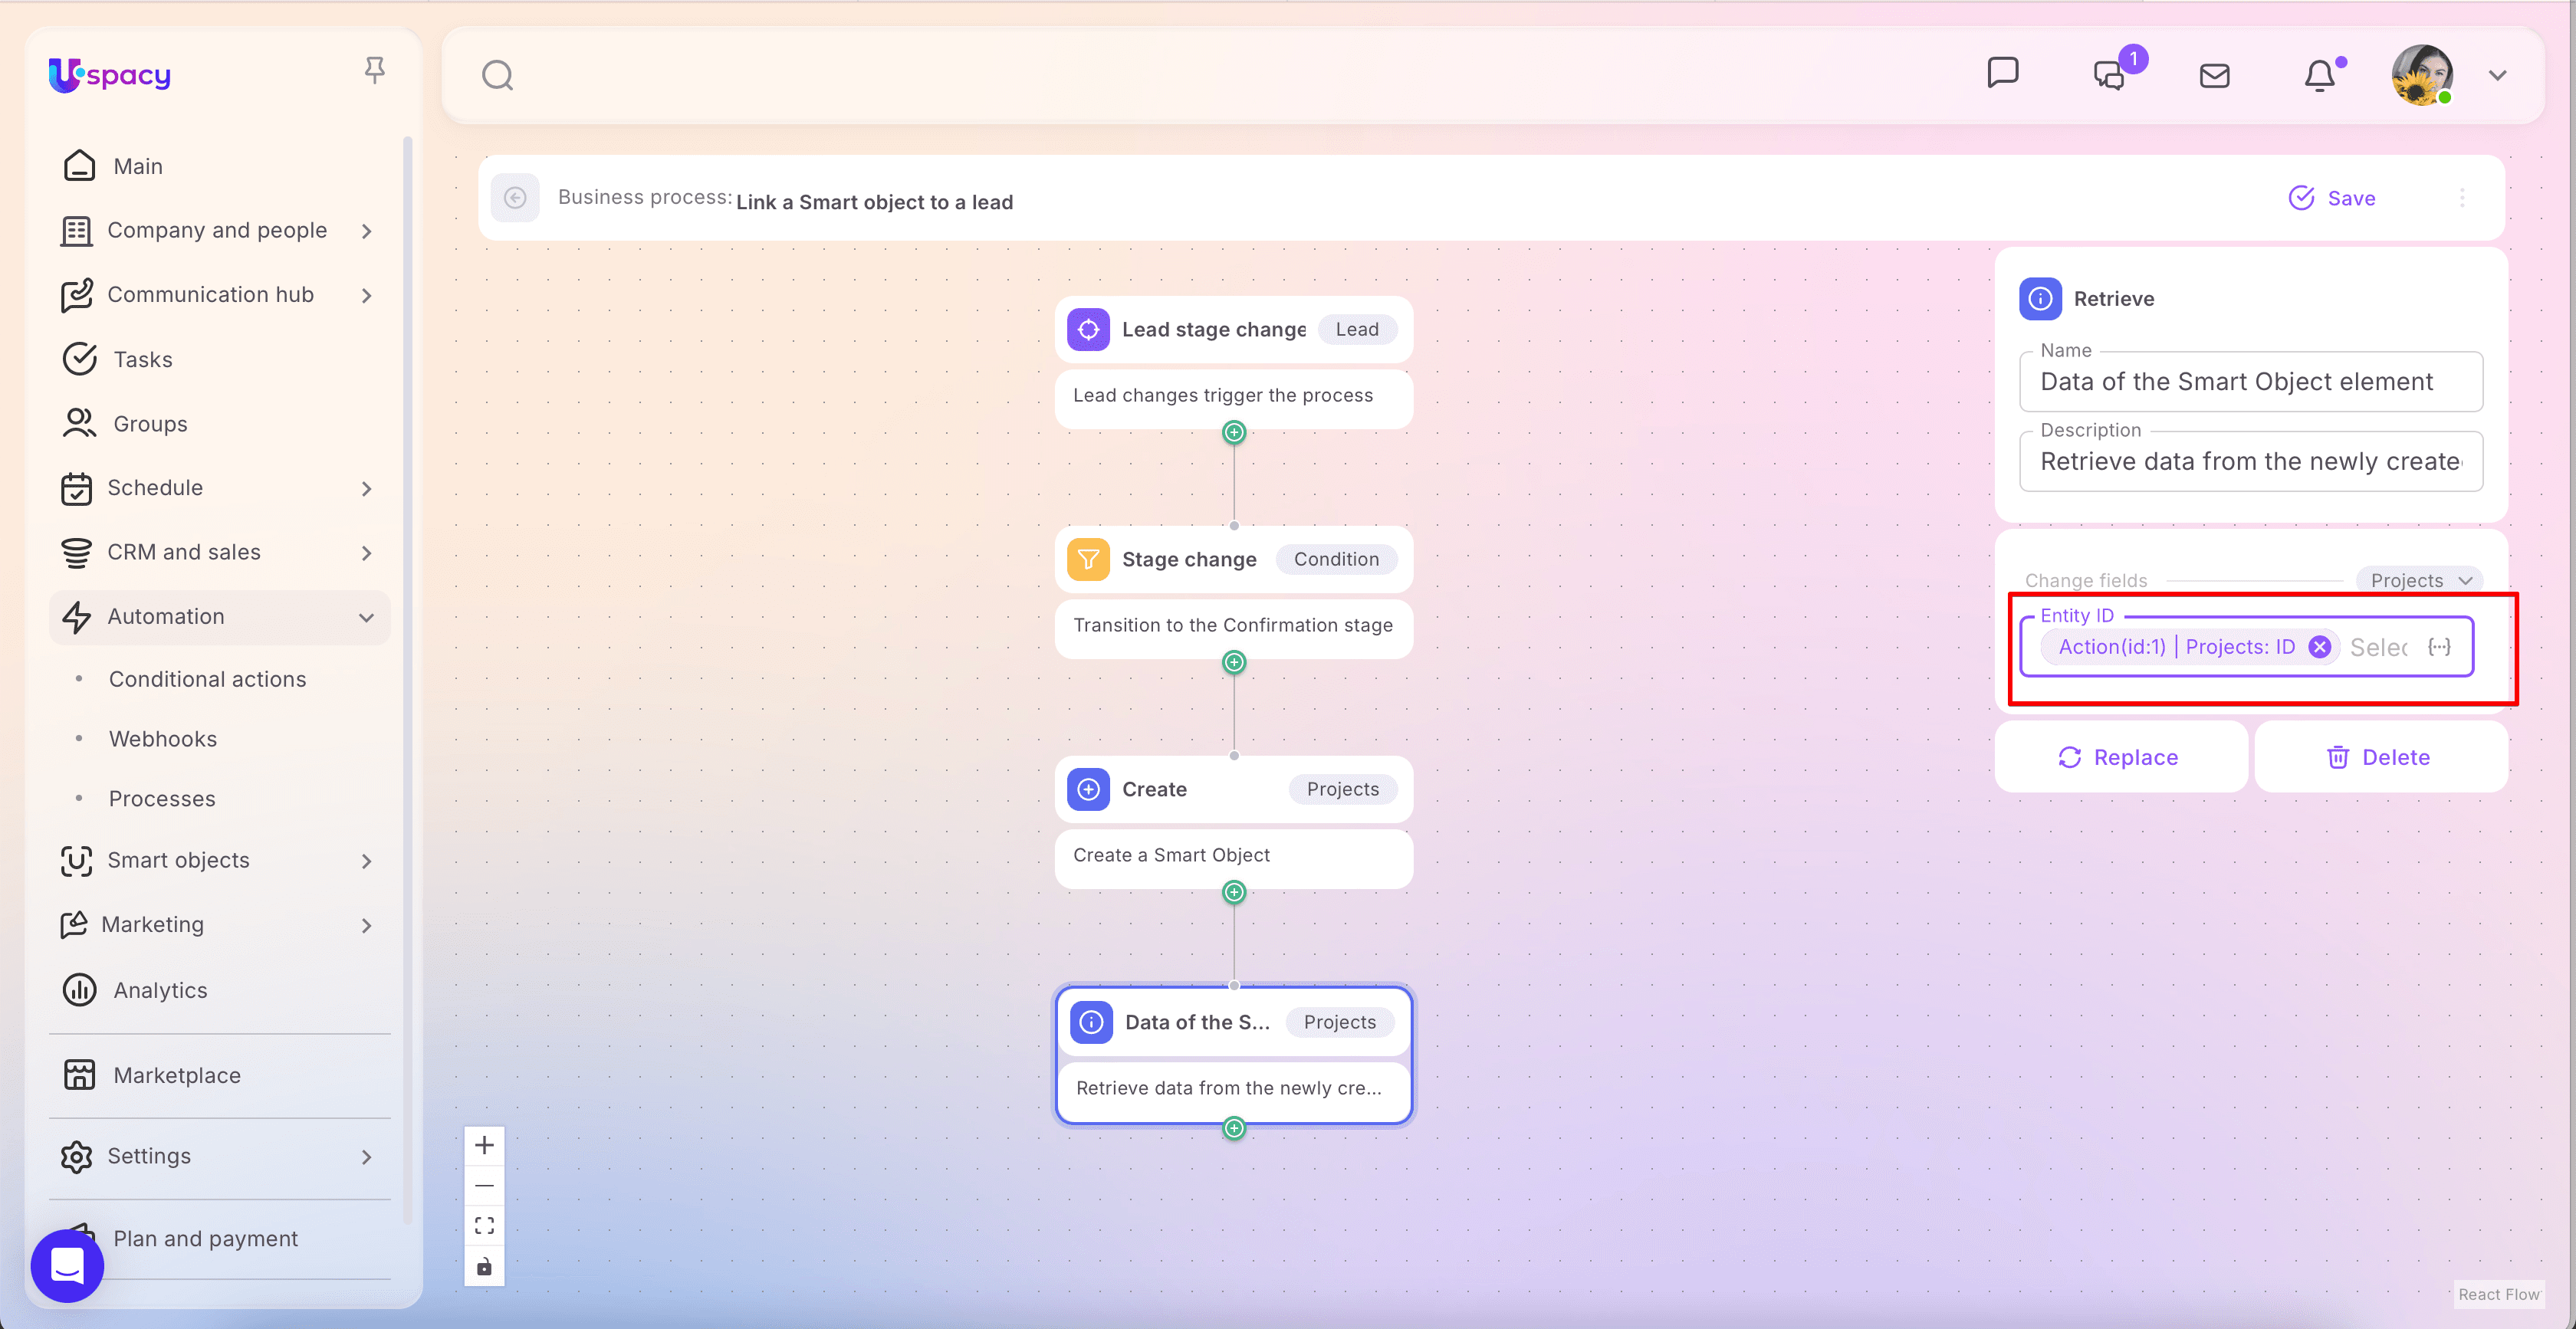
Task: Add step after Create node
Action: coord(1234,892)
